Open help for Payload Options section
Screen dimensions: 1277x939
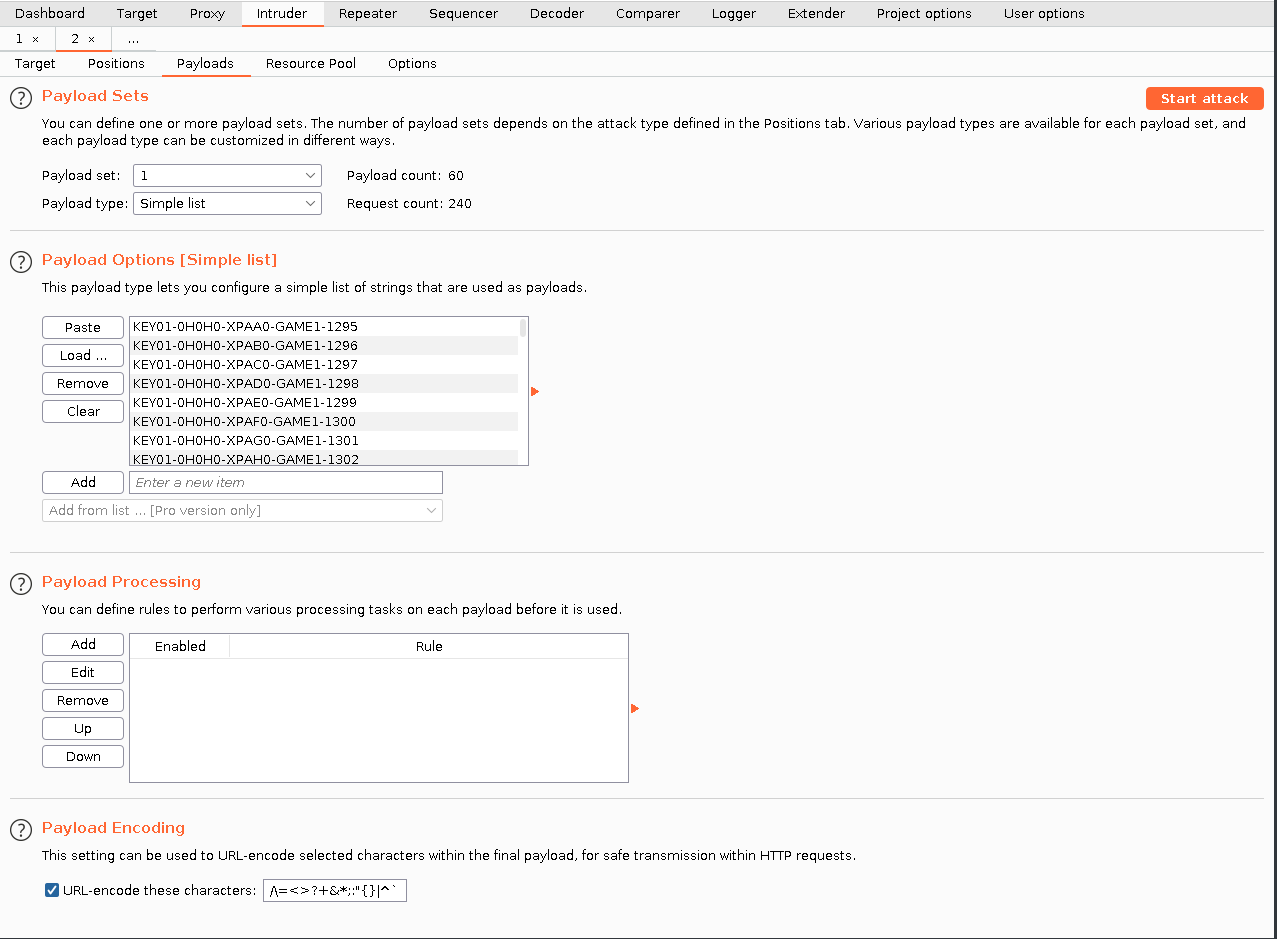(20, 262)
